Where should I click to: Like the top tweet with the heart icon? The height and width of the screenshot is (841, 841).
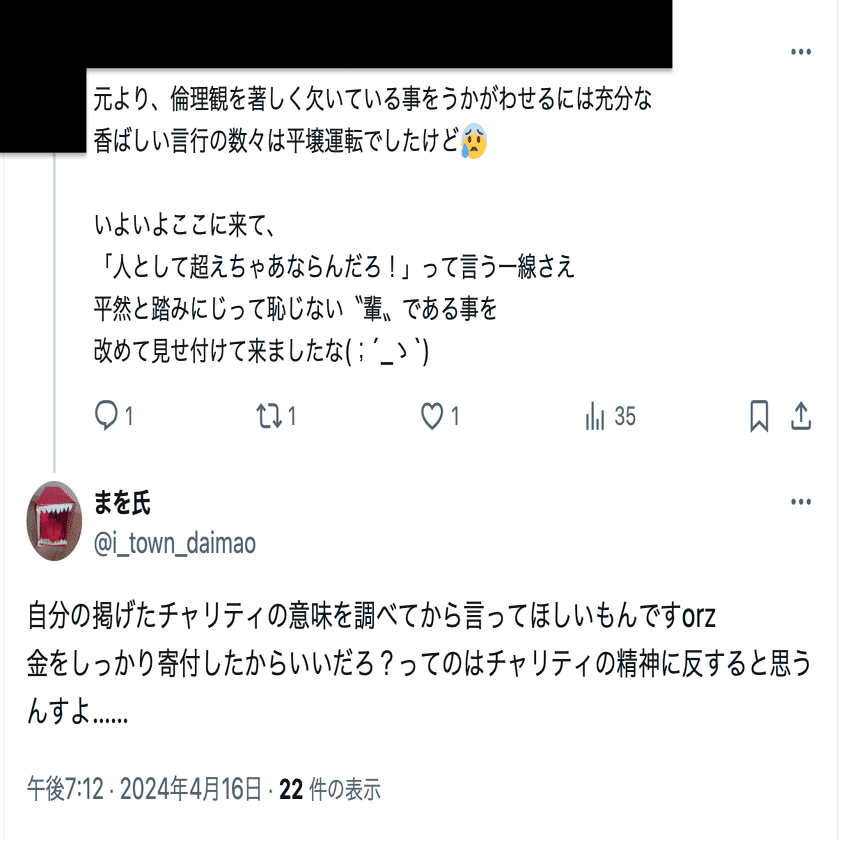click(x=432, y=416)
